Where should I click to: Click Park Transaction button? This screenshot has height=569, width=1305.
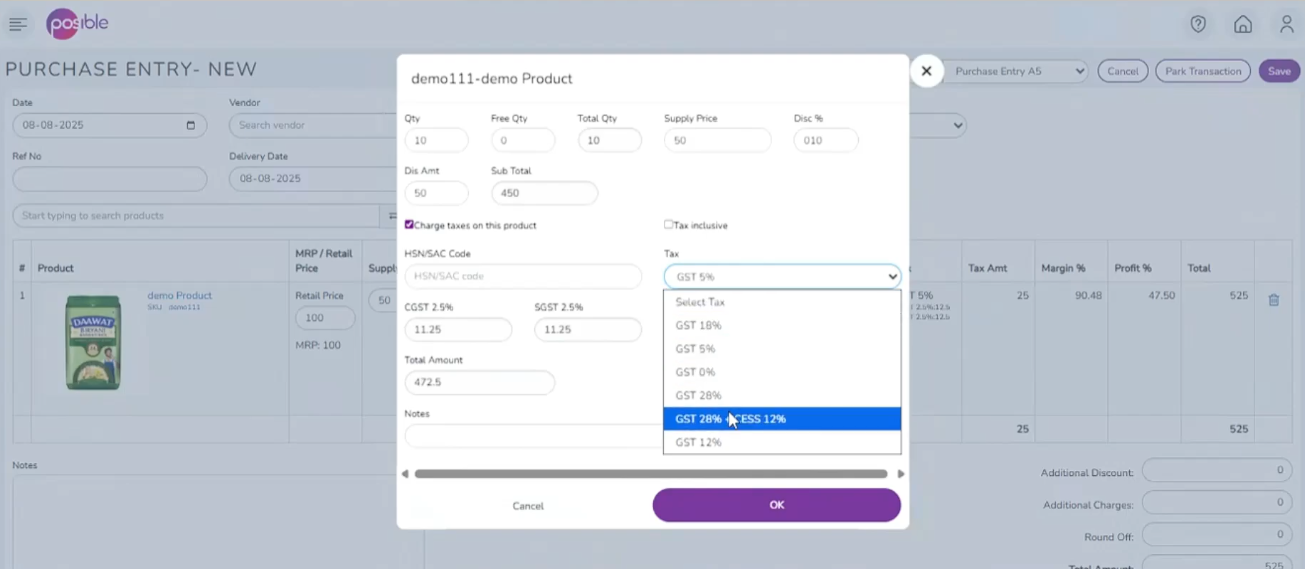point(1203,71)
